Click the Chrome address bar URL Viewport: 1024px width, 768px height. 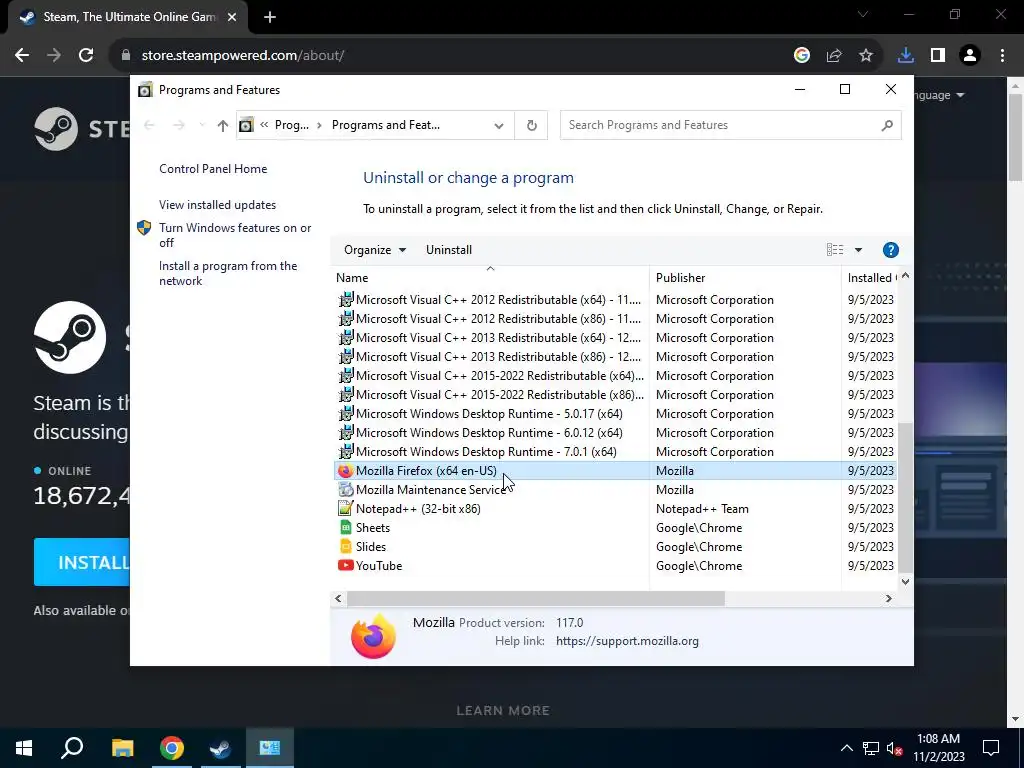click(243, 56)
